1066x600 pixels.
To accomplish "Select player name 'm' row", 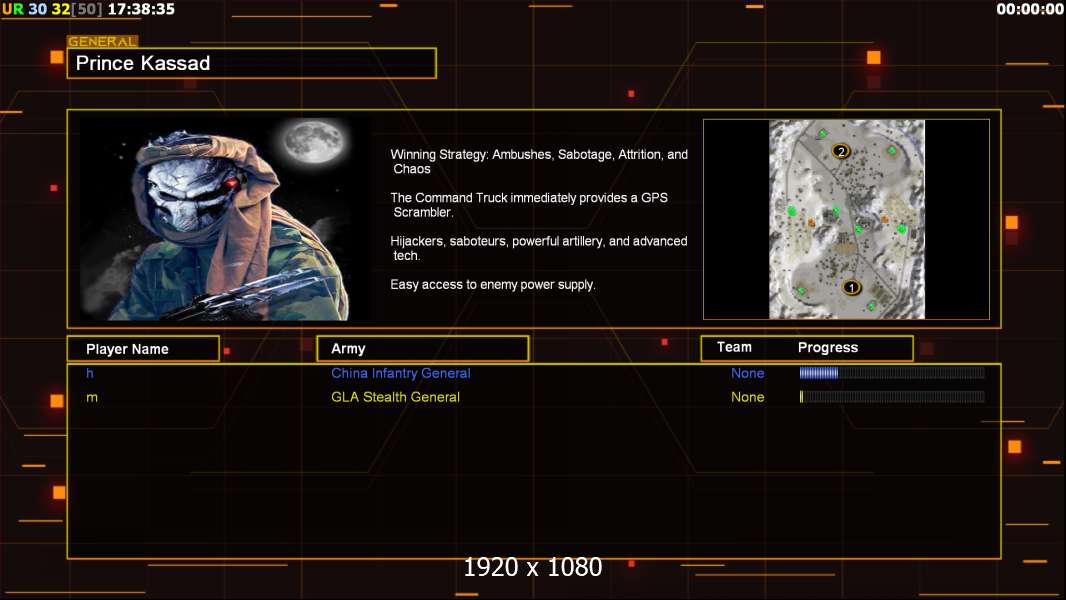I will pos(92,397).
